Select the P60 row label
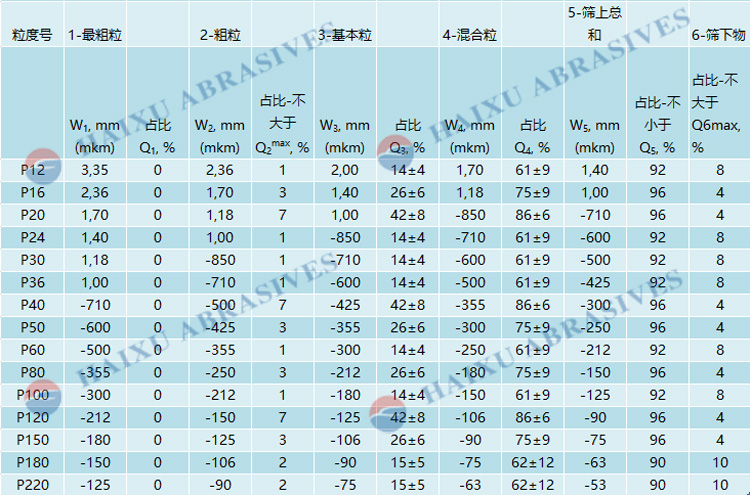 point(32,348)
